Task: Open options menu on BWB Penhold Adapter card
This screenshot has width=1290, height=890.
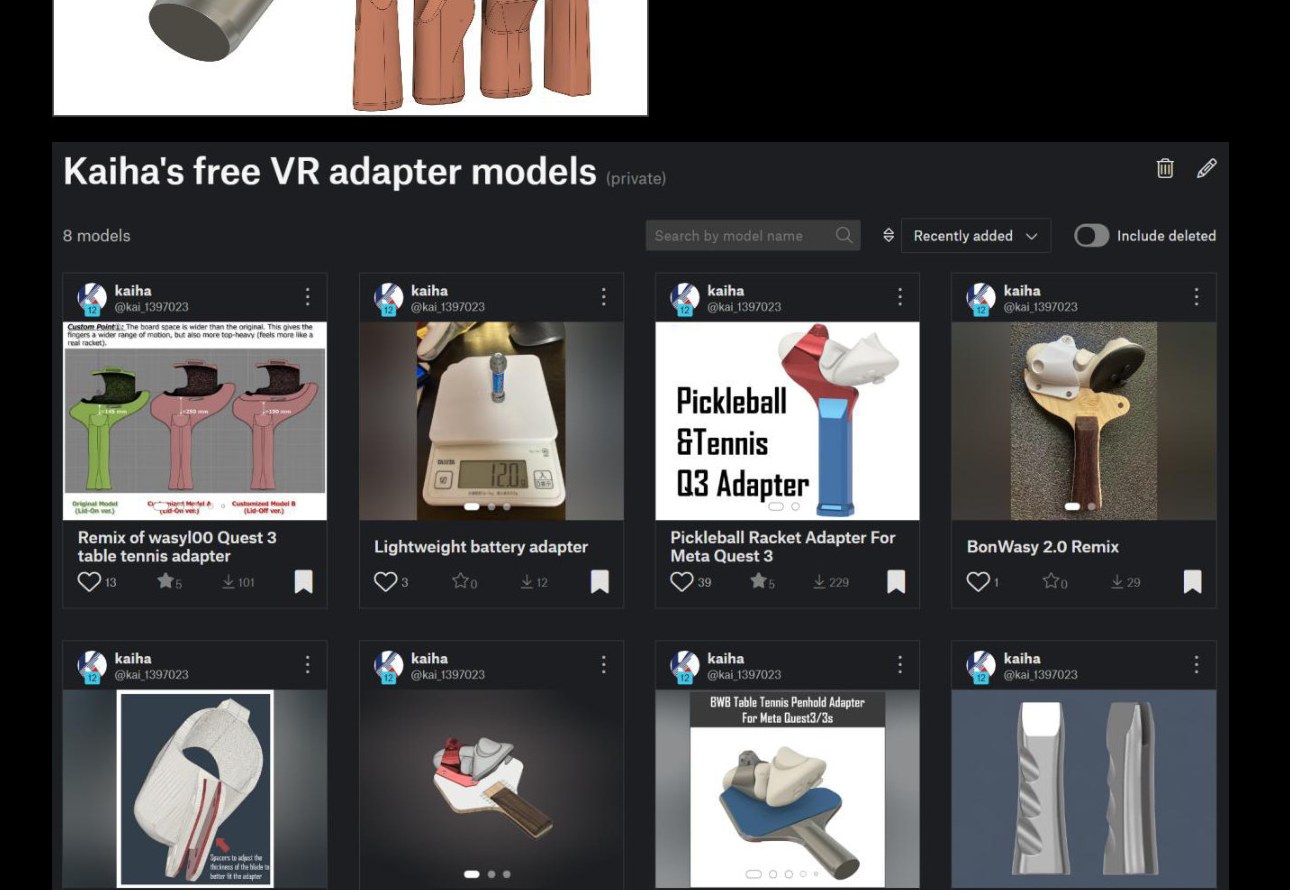Action: click(899, 665)
